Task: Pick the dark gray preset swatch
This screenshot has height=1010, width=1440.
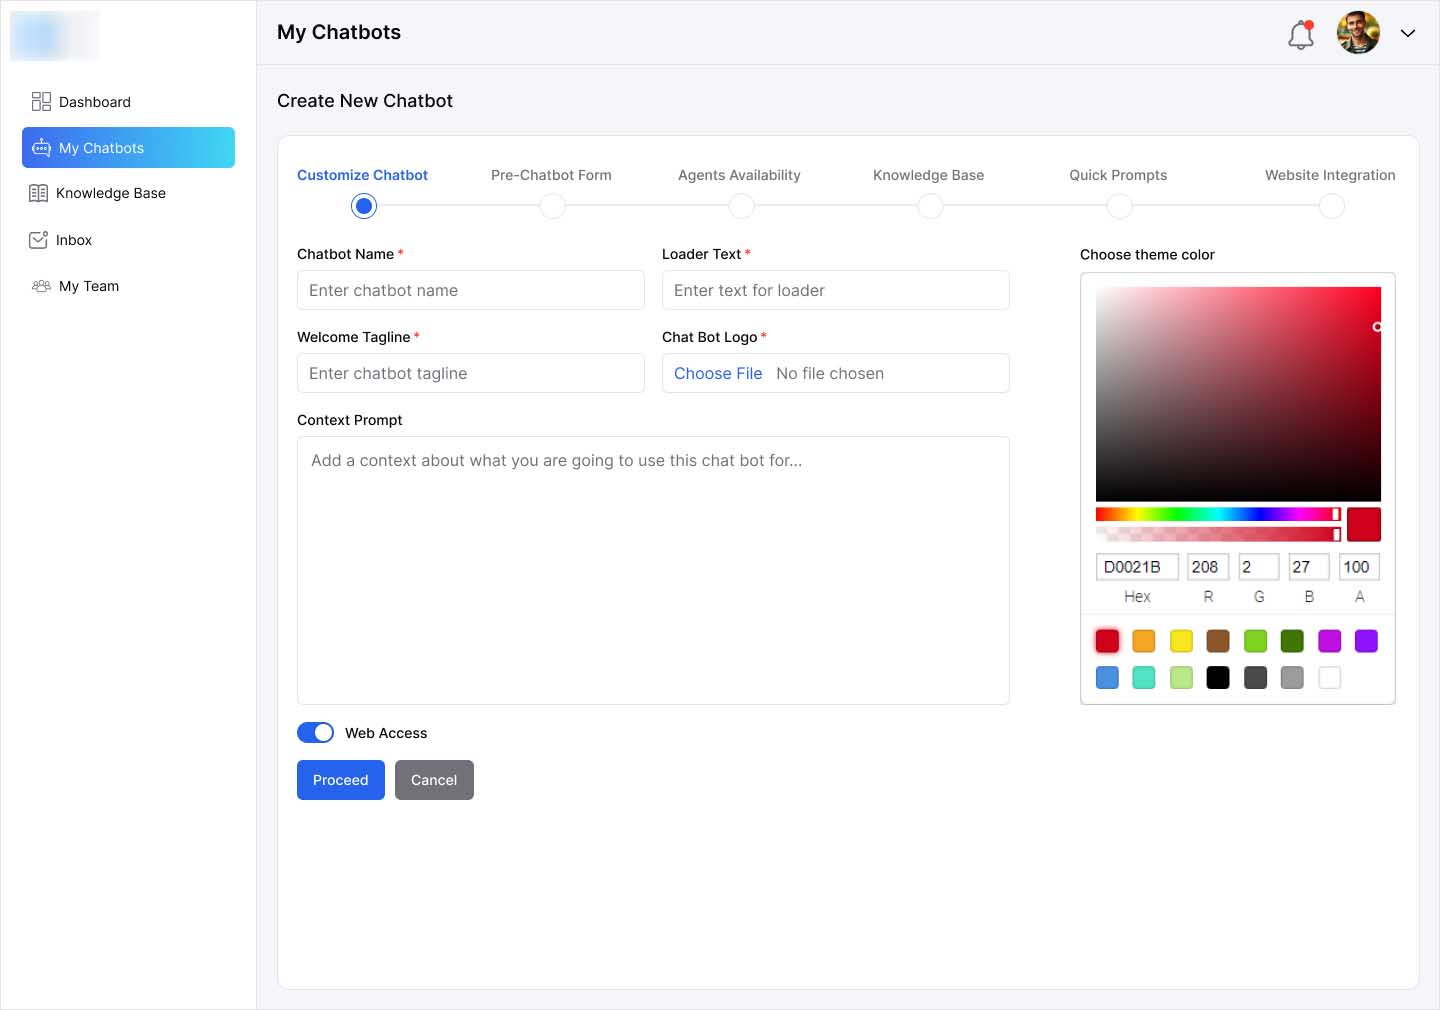Action: click(x=1255, y=678)
